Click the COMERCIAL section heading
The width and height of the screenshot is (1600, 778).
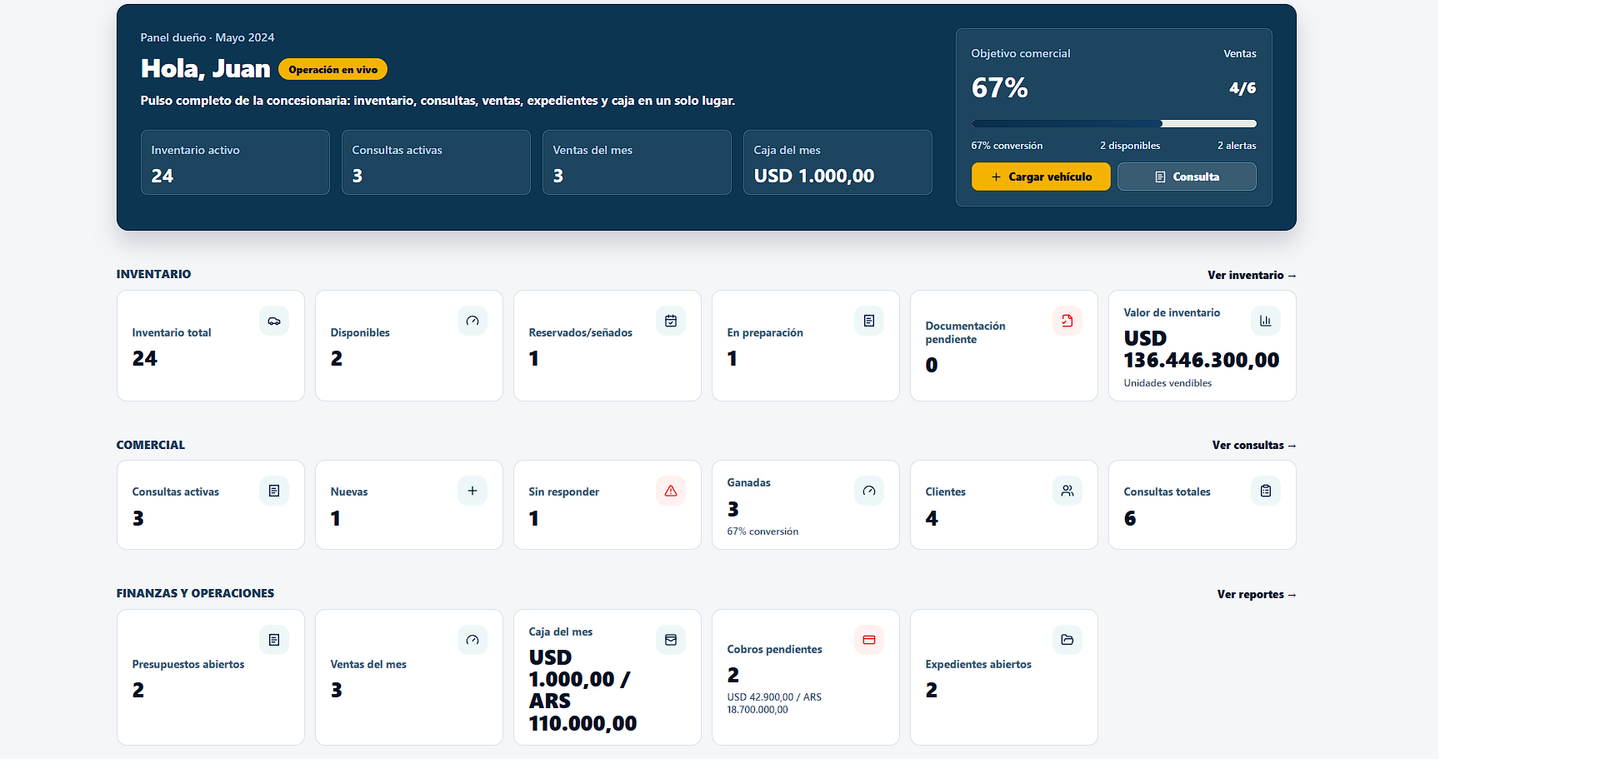pyautogui.click(x=150, y=445)
